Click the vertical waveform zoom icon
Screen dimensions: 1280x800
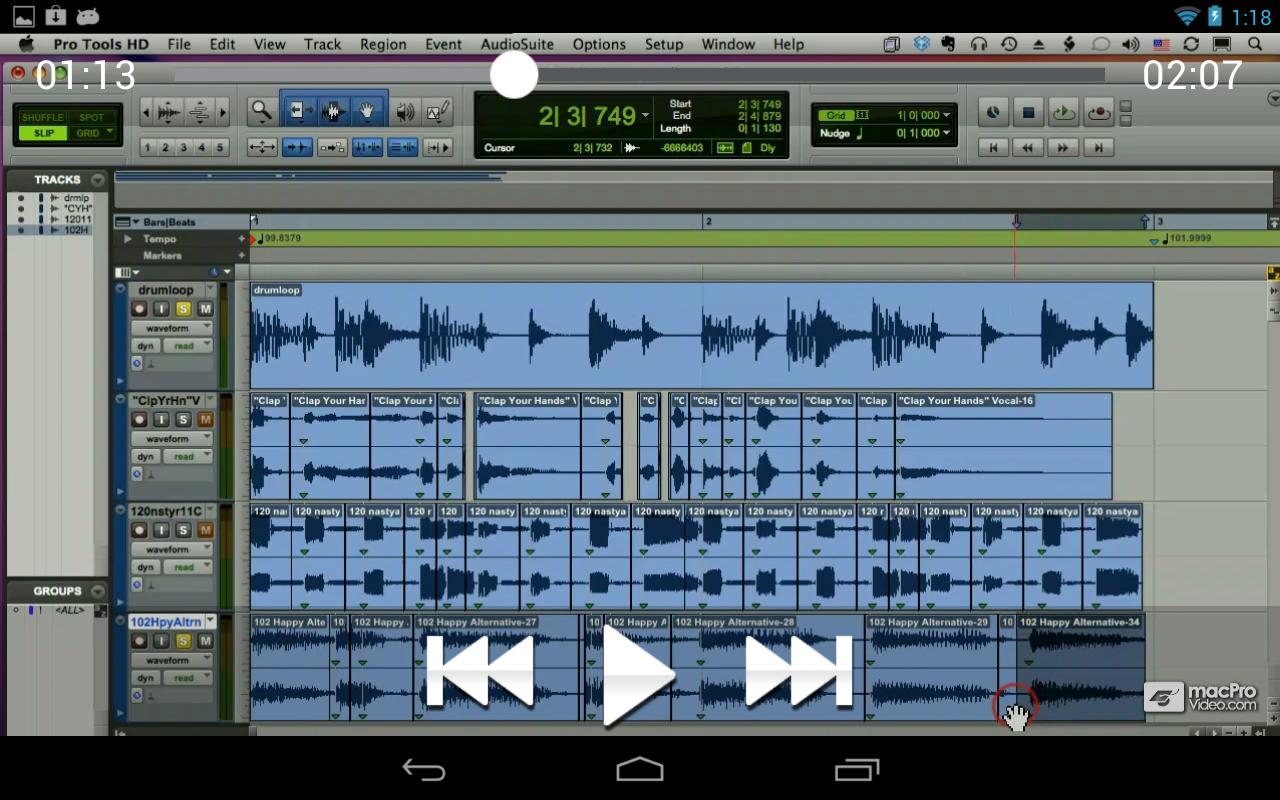click(x=169, y=112)
